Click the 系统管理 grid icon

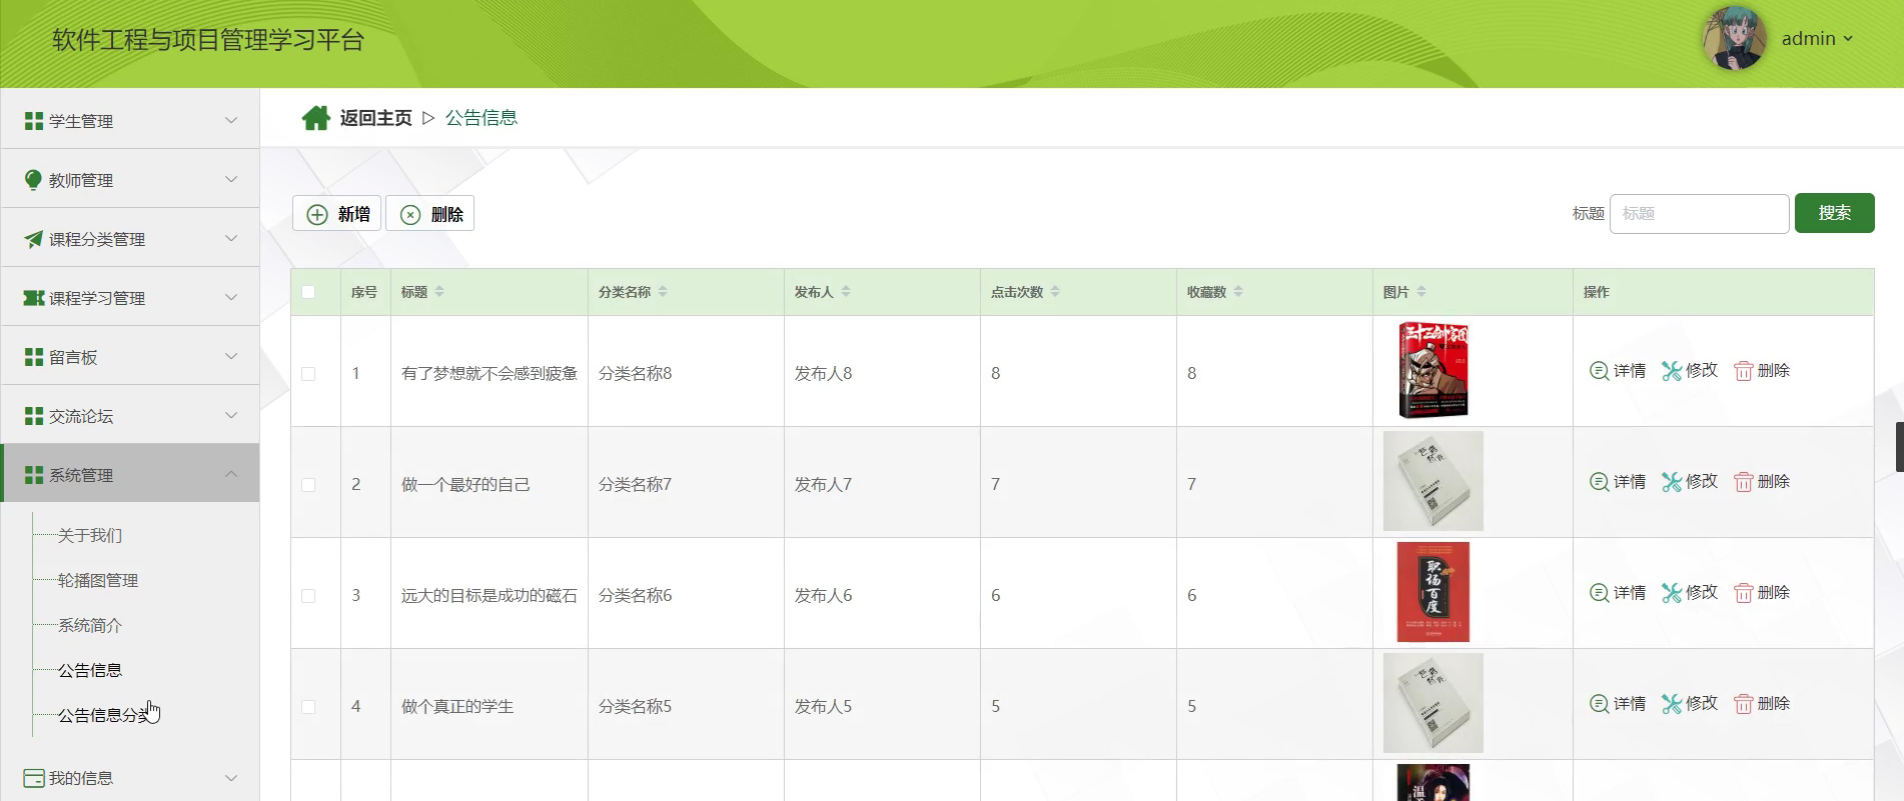click(x=34, y=475)
